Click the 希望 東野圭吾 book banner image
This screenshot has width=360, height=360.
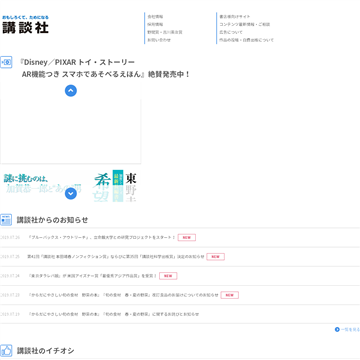pyautogui.click(x=70, y=186)
